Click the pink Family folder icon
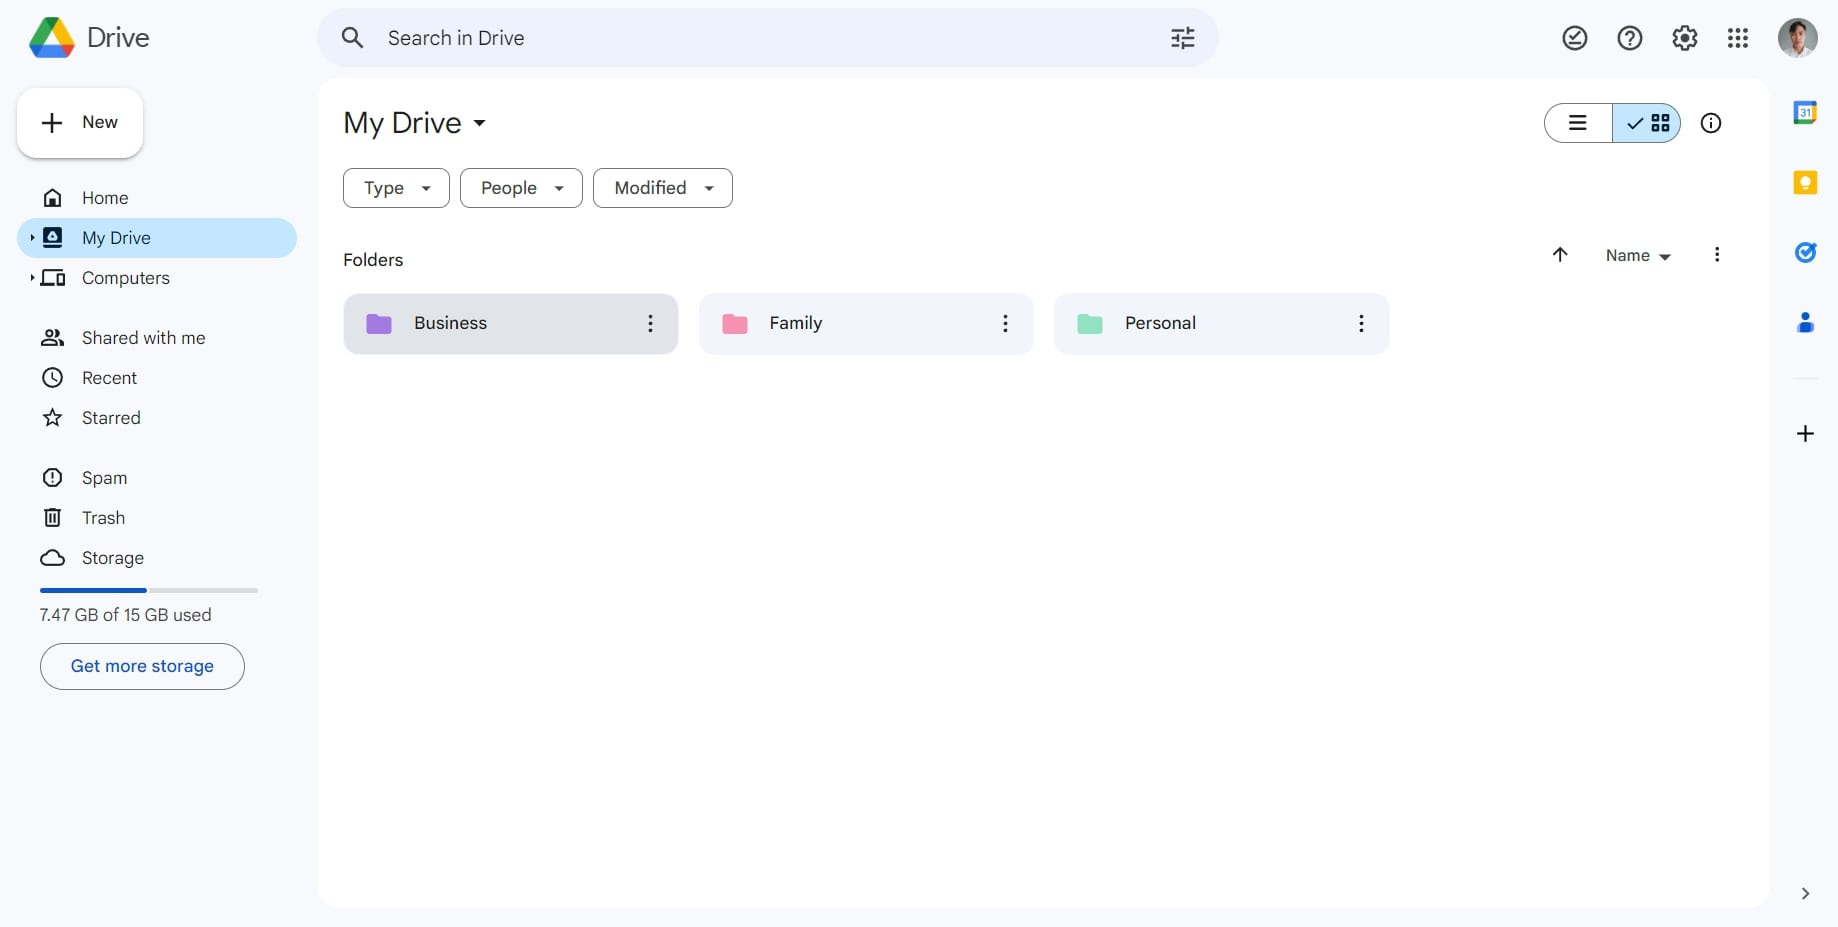 [735, 323]
